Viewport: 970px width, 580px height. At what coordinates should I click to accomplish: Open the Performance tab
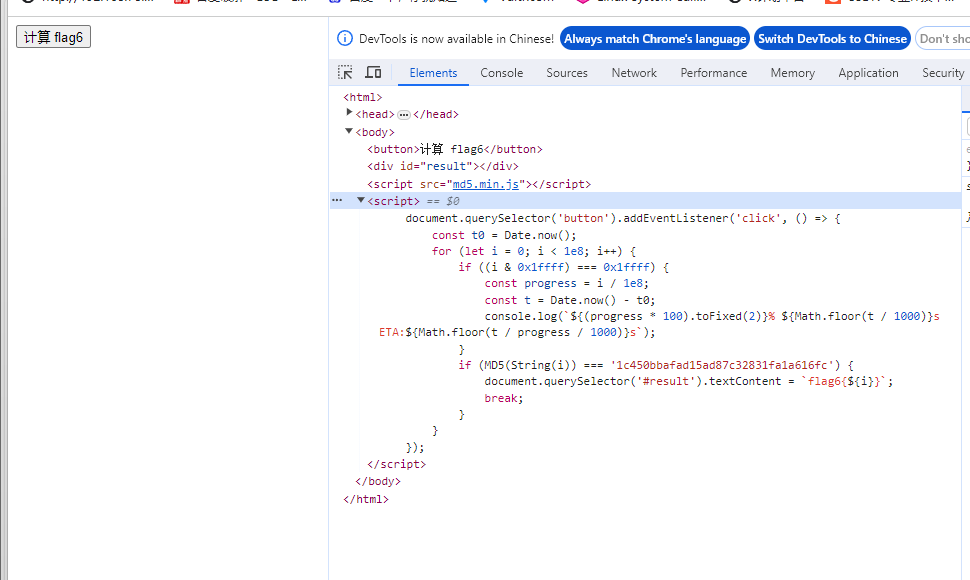click(x=714, y=73)
